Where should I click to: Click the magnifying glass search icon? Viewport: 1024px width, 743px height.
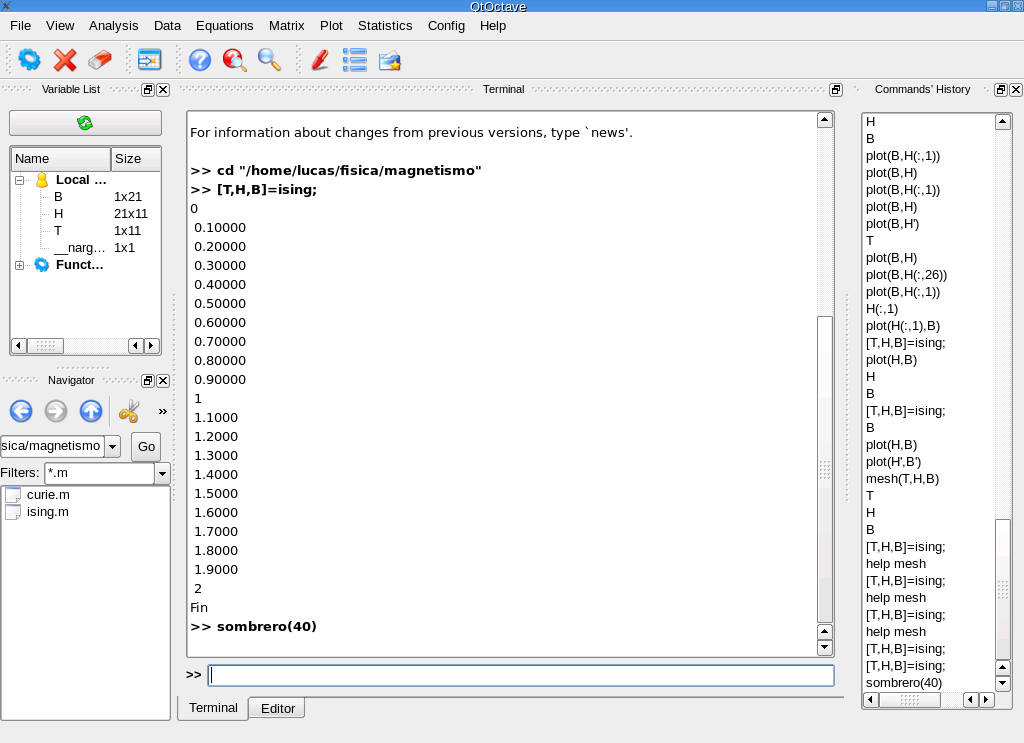(269, 60)
